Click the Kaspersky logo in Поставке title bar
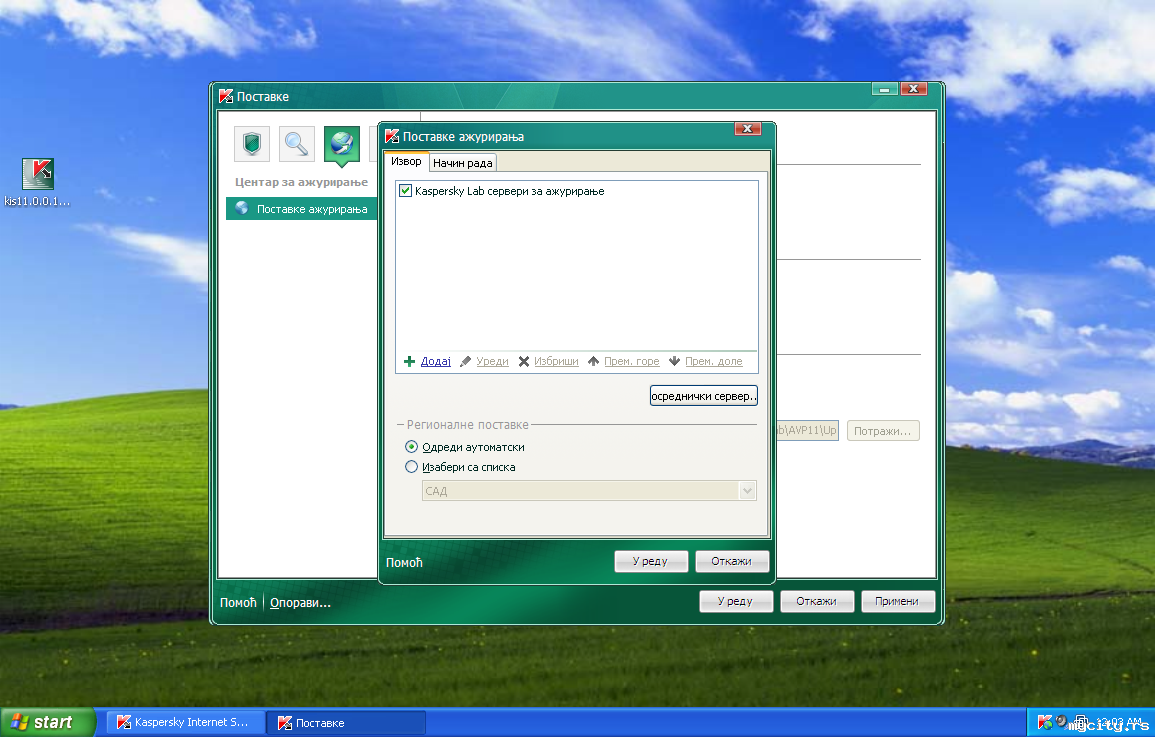Image resolution: width=1155 pixels, height=737 pixels. point(226,96)
